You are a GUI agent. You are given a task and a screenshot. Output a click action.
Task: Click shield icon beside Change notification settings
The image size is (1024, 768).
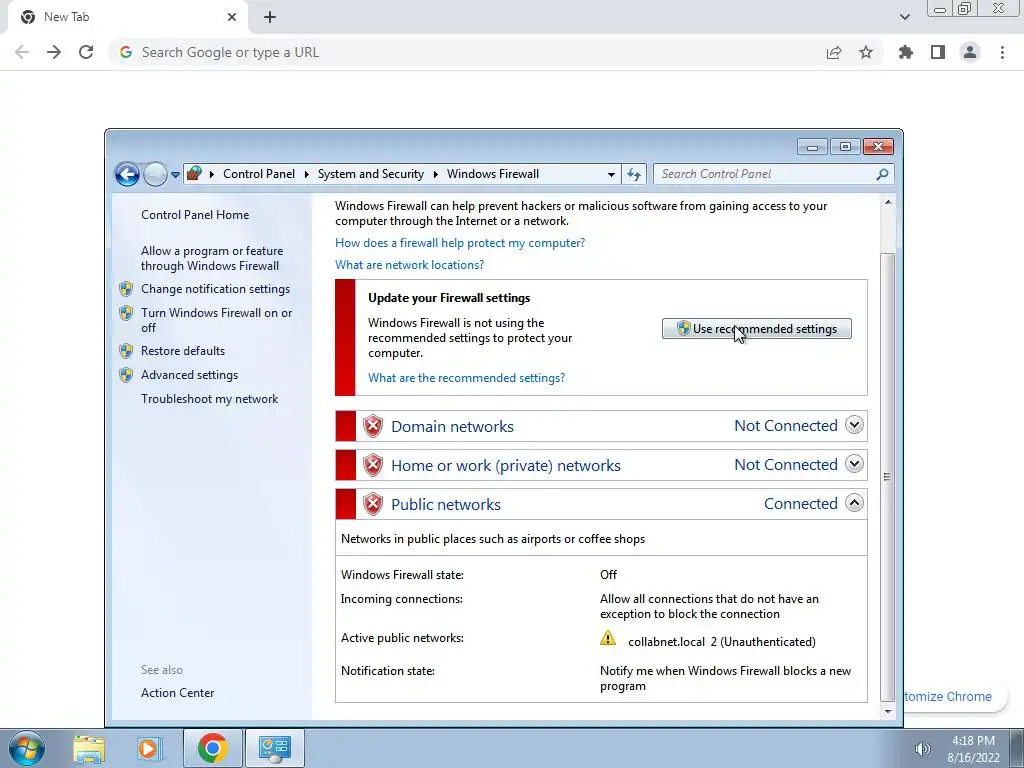(x=126, y=289)
